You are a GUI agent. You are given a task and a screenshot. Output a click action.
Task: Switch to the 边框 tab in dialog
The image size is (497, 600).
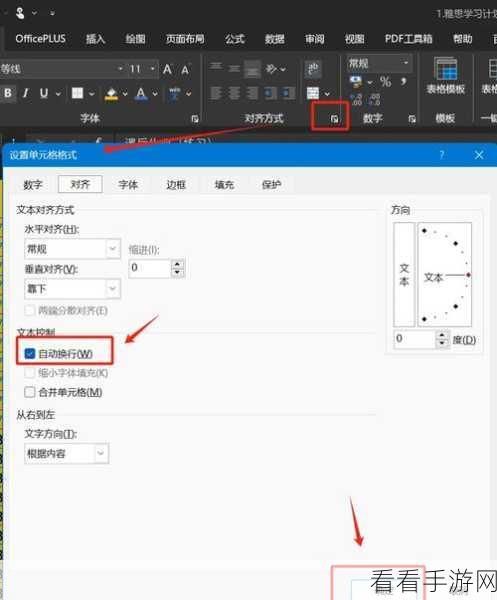[176, 185]
